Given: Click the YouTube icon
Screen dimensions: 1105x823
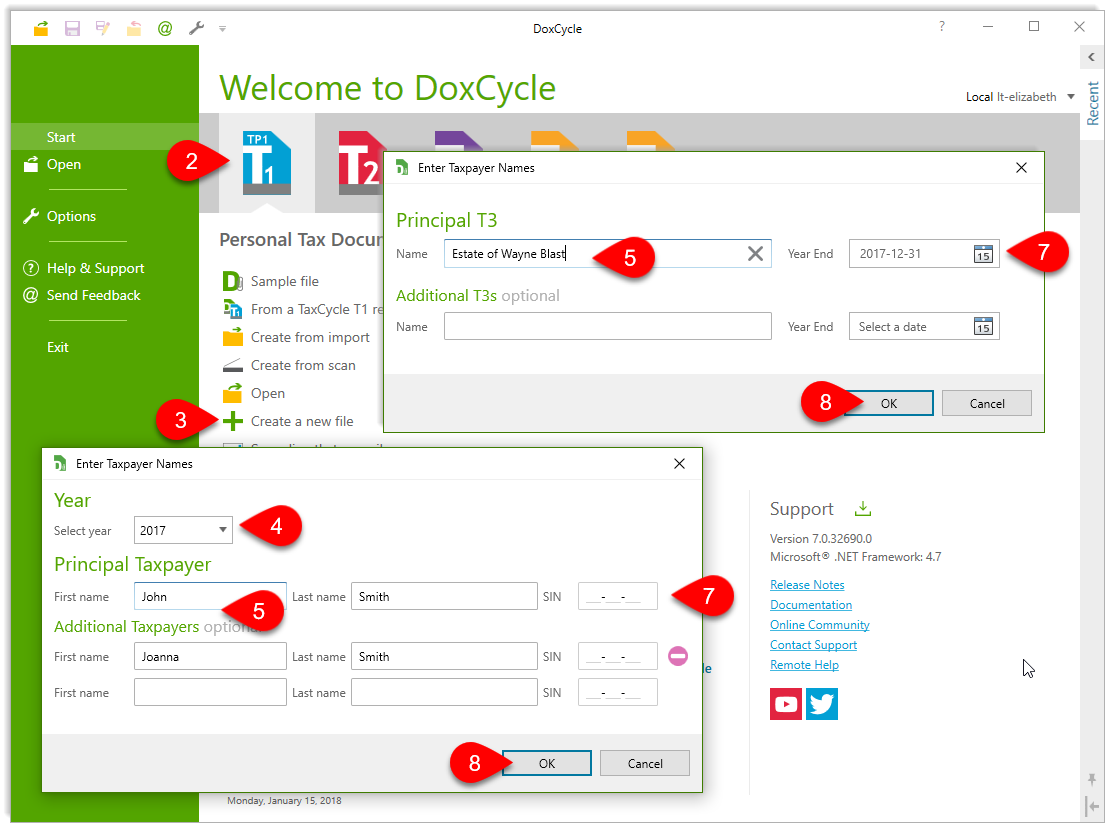Looking at the screenshot, I should [x=786, y=704].
